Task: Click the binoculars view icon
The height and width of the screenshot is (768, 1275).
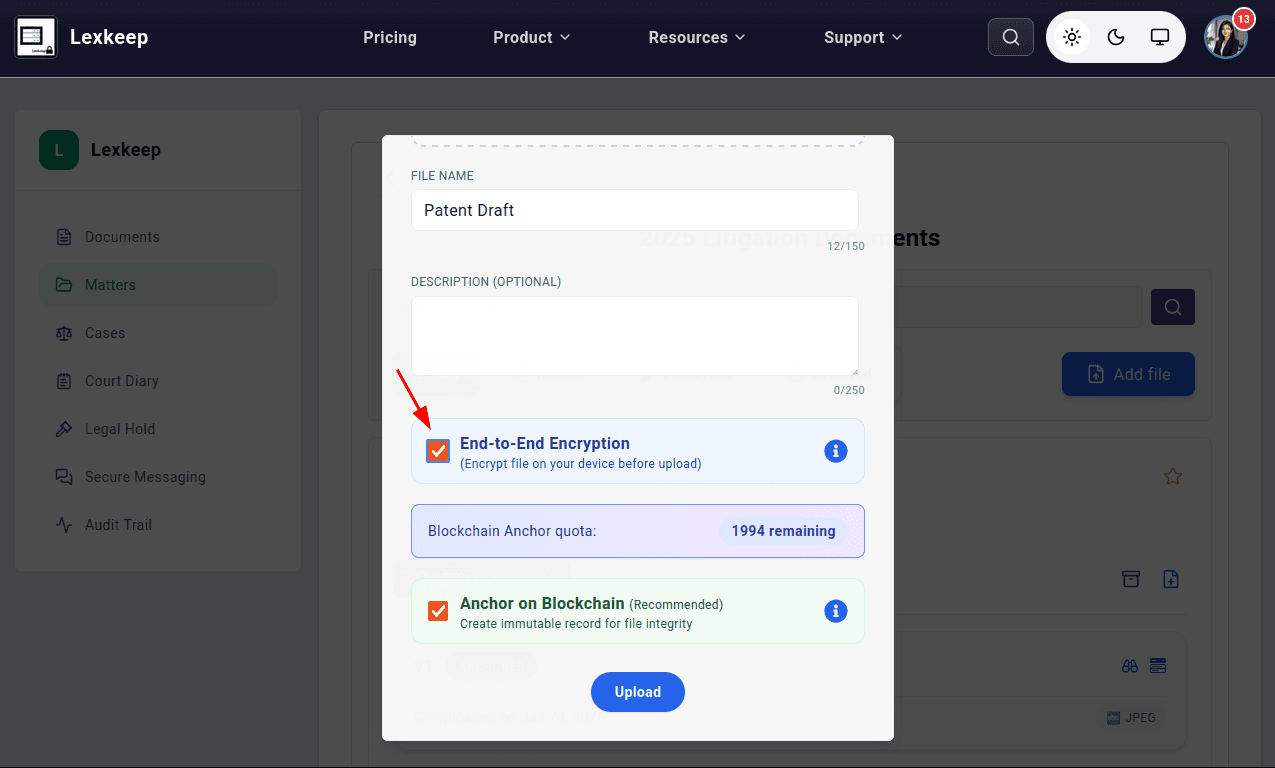Action: 1131,666
